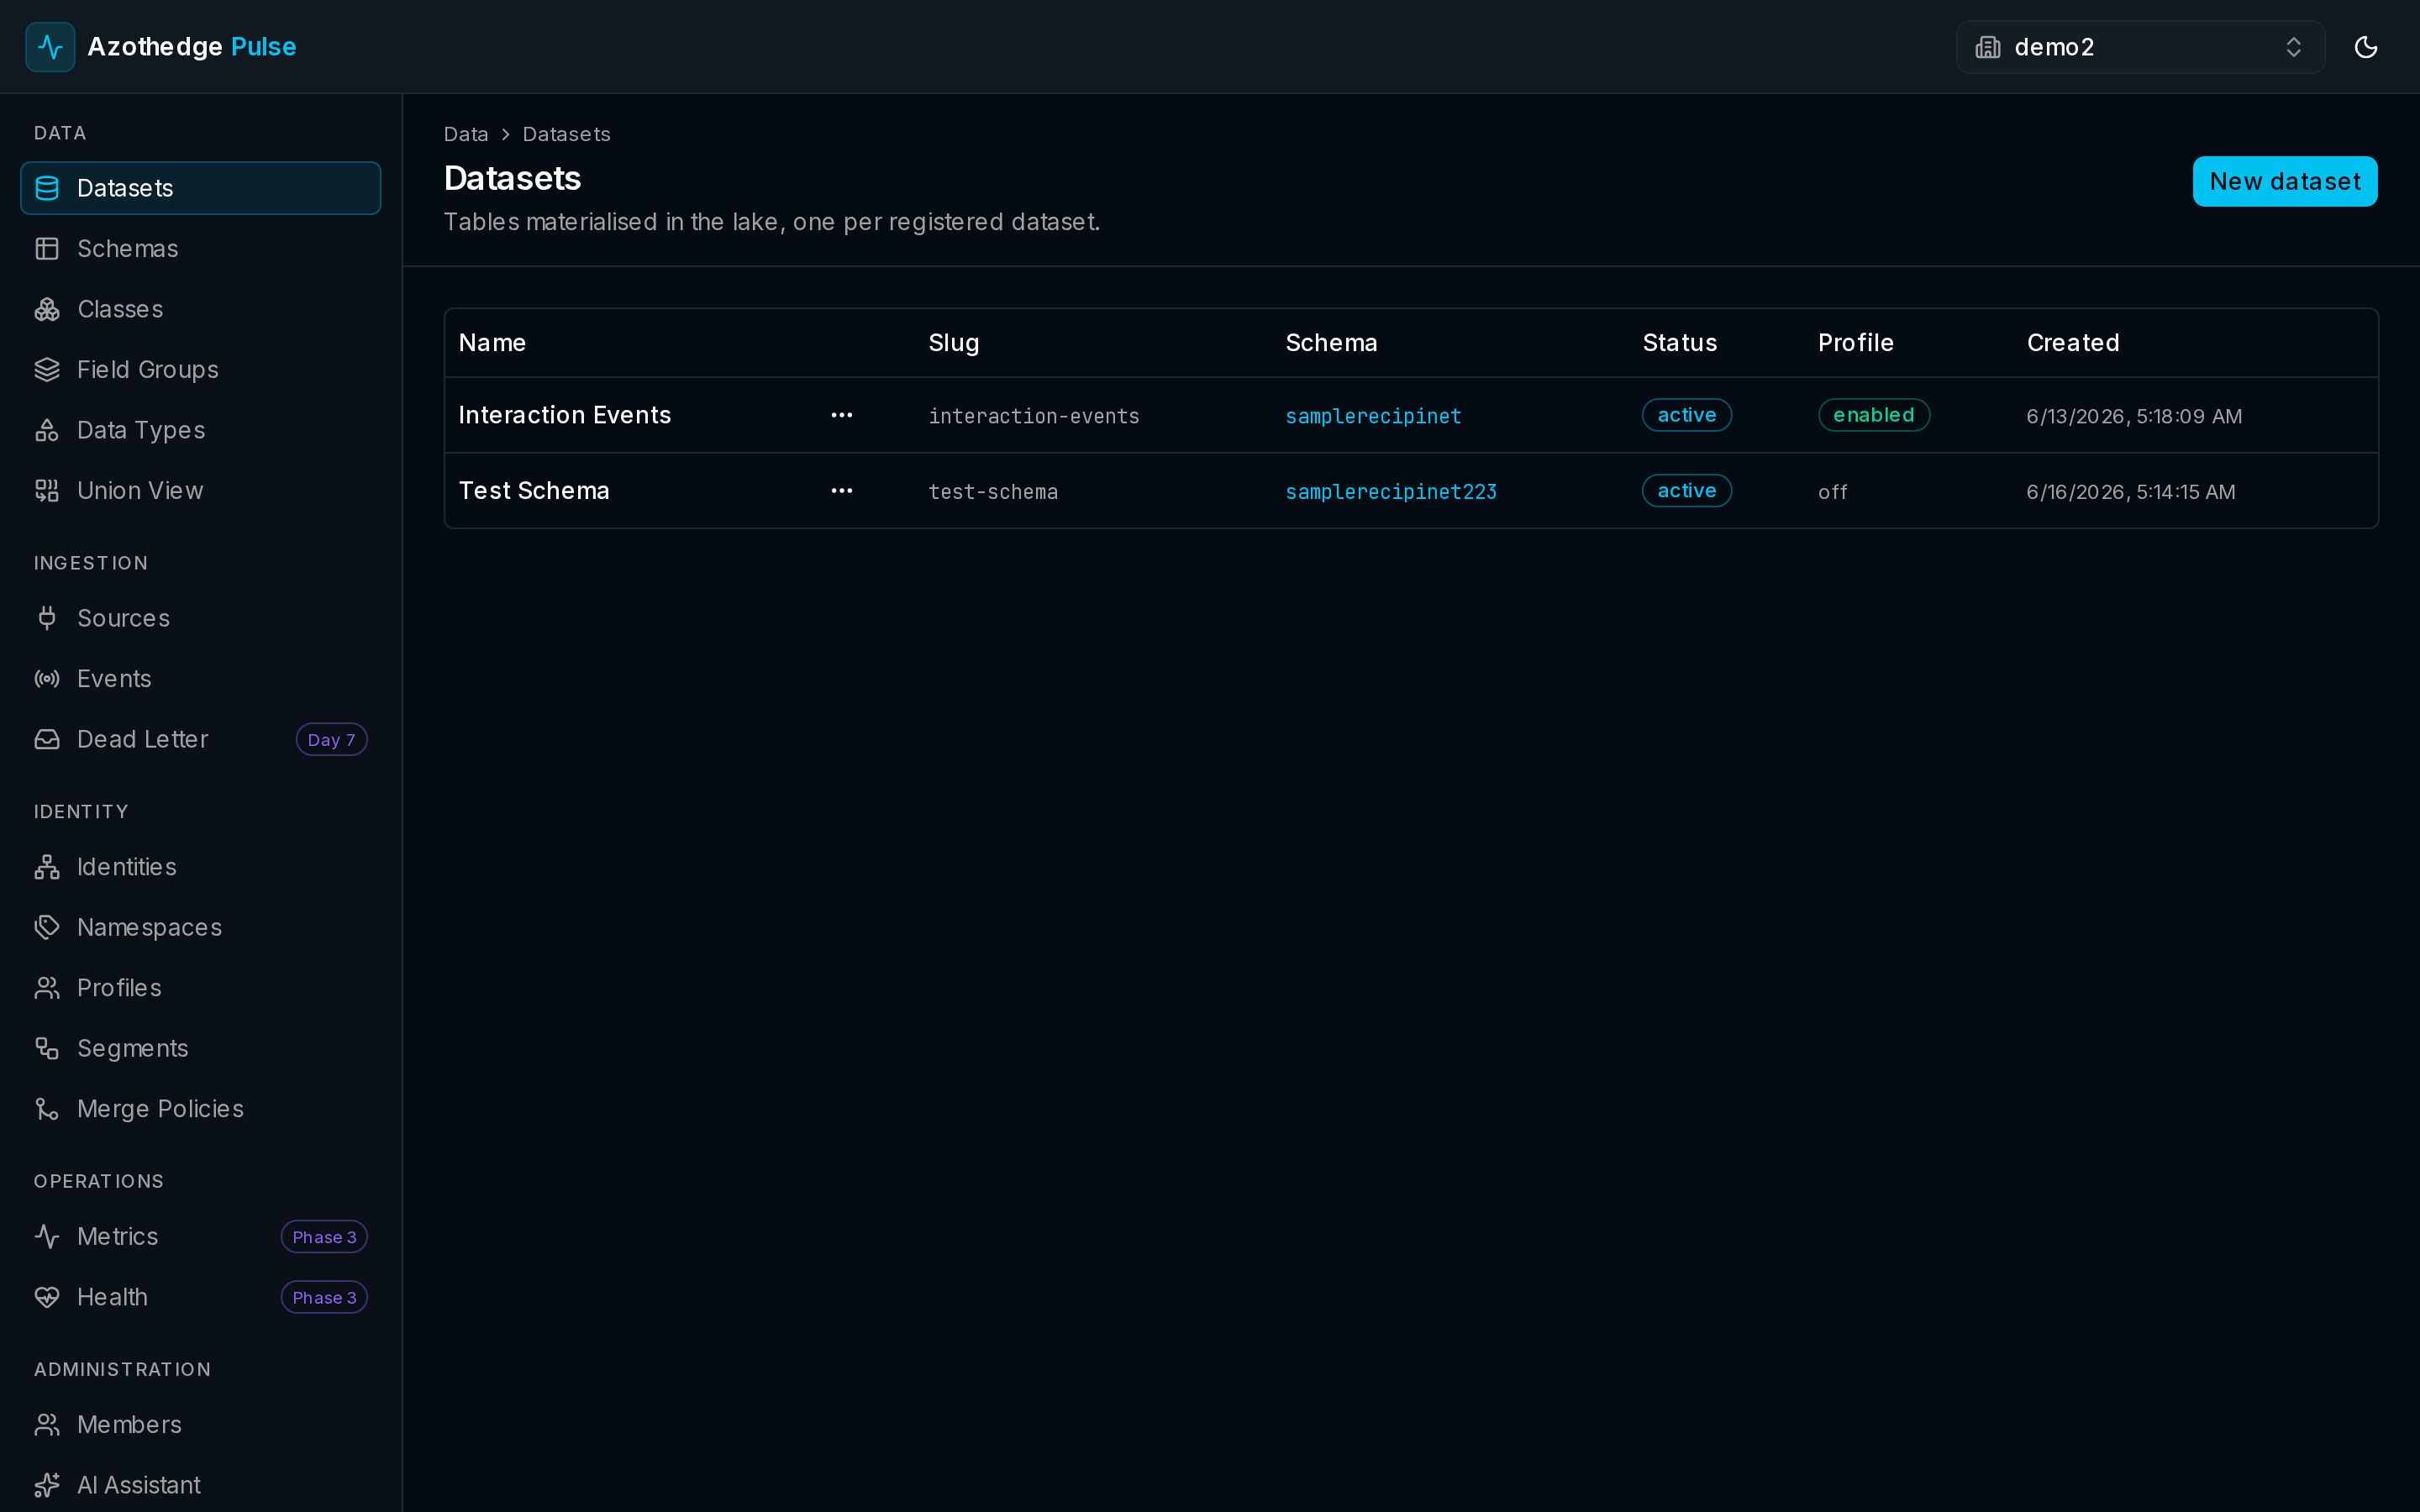This screenshot has width=2420, height=1512.
Task: Click the Datasets database icon in sidebar
Action: pyautogui.click(x=47, y=188)
